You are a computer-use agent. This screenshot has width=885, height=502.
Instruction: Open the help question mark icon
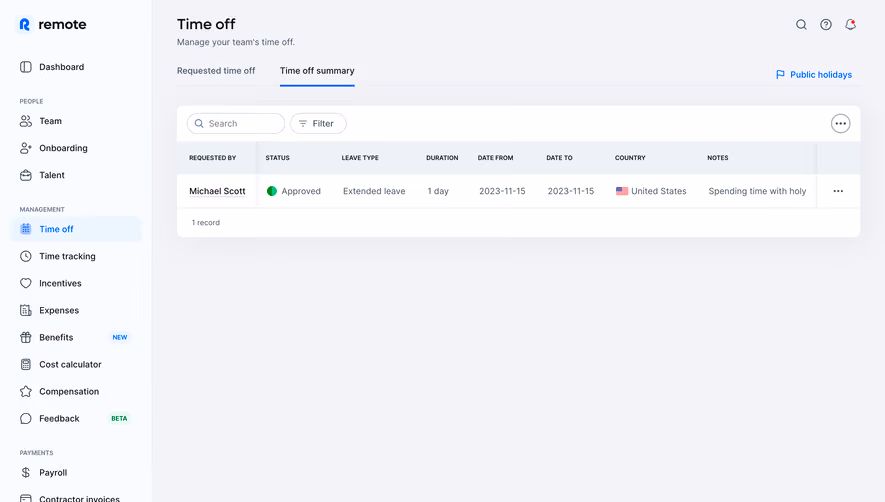pos(826,24)
